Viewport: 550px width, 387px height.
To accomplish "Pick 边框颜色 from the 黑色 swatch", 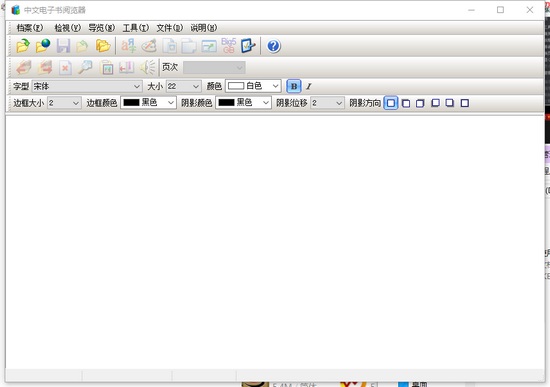I will 148,103.
